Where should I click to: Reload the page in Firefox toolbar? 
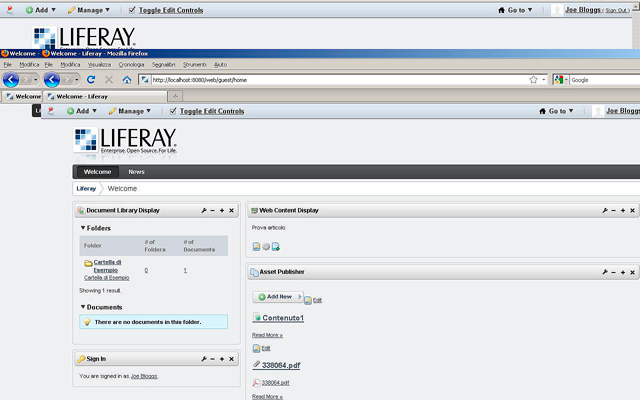click(91, 80)
